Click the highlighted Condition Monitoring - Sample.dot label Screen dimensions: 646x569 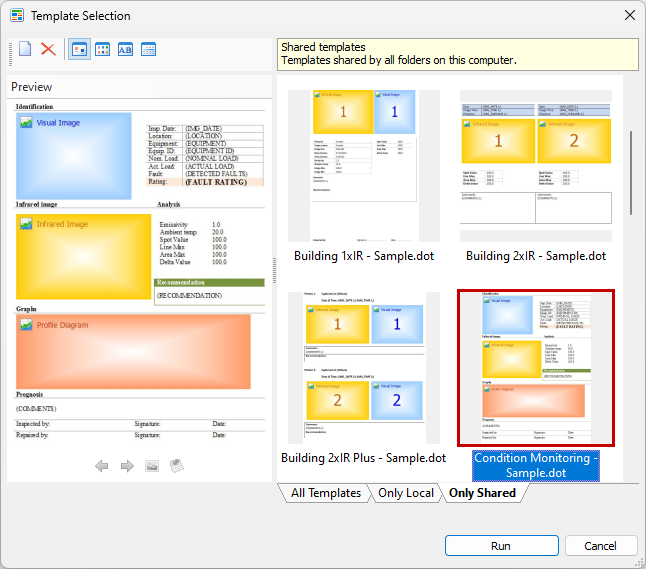pyautogui.click(x=536, y=466)
